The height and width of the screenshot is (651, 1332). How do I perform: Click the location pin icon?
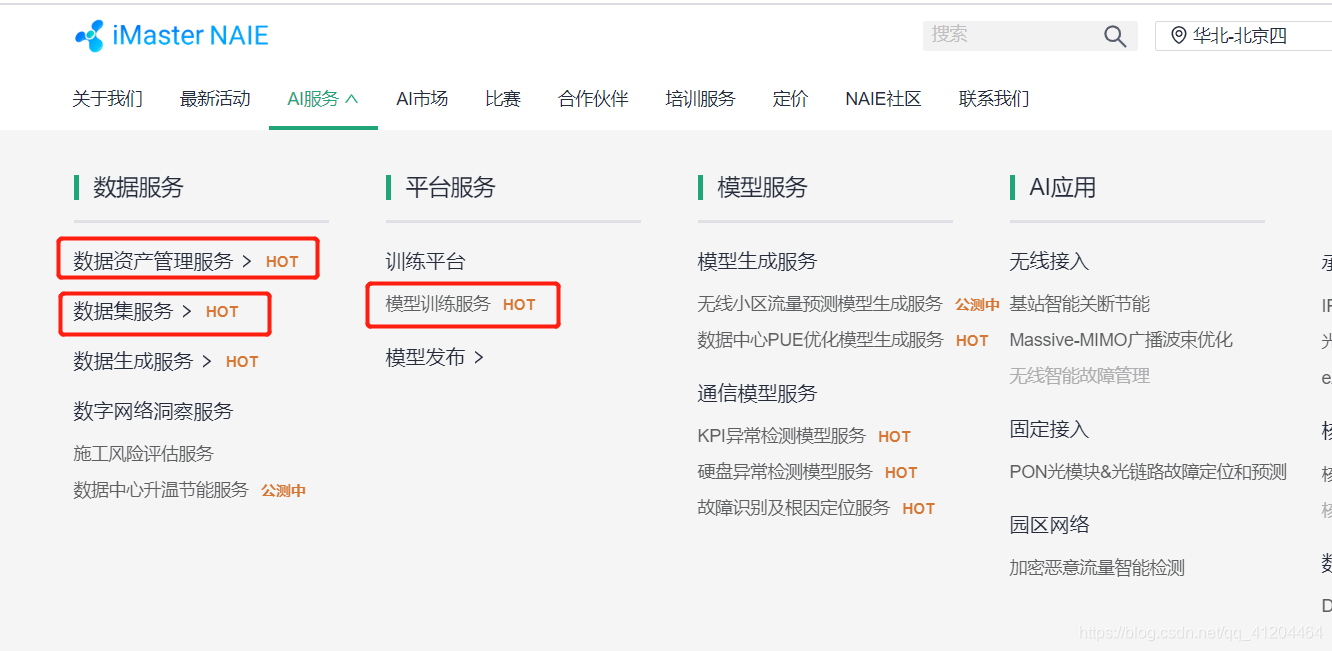(x=1179, y=36)
